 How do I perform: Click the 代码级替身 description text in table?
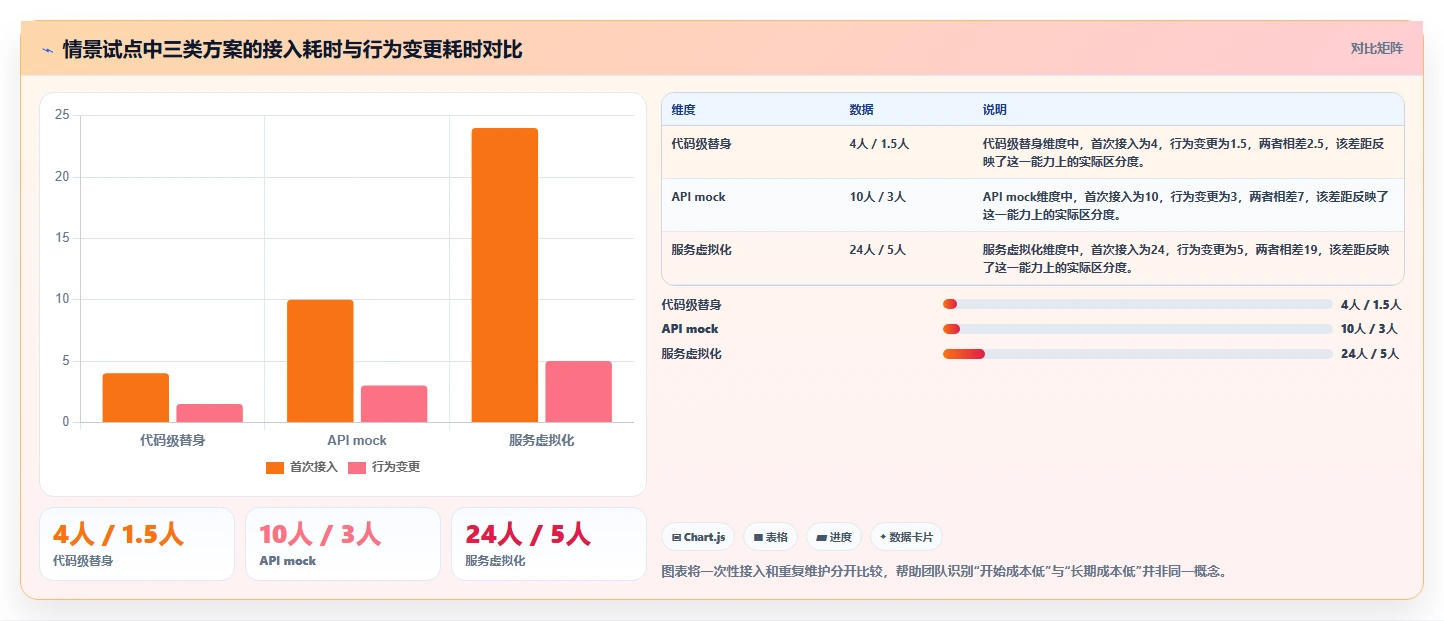[x=1184, y=152]
